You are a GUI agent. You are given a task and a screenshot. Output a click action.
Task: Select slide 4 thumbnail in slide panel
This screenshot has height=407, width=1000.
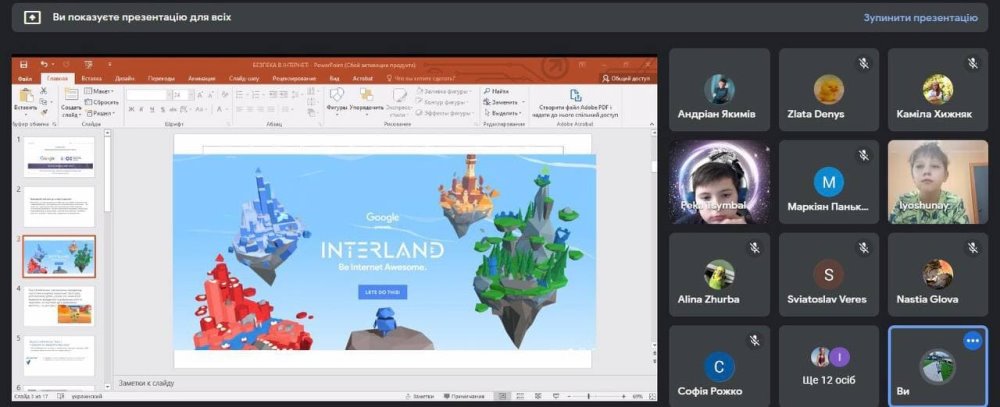click(x=59, y=306)
